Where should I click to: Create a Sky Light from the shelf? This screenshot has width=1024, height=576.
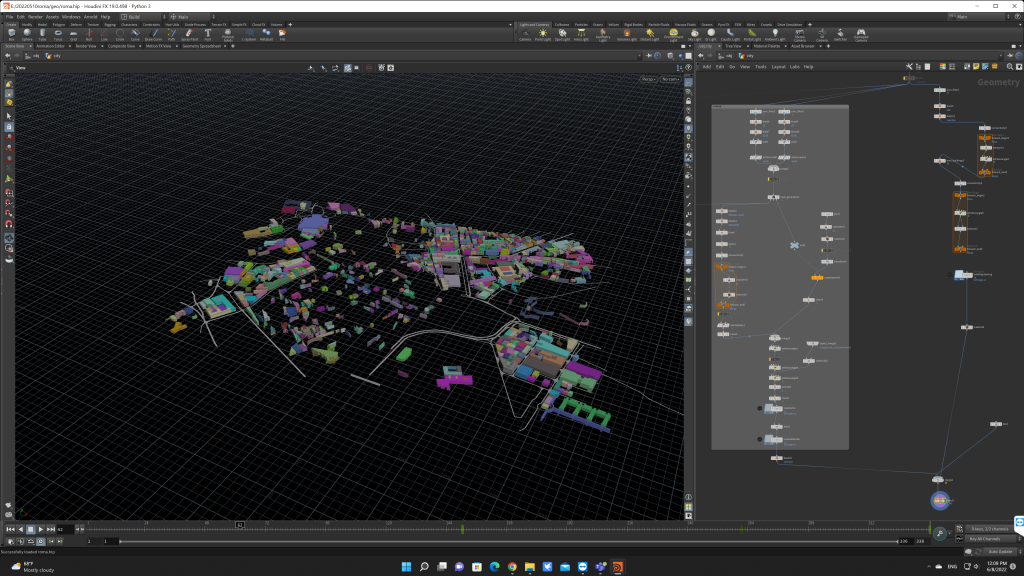693,35
